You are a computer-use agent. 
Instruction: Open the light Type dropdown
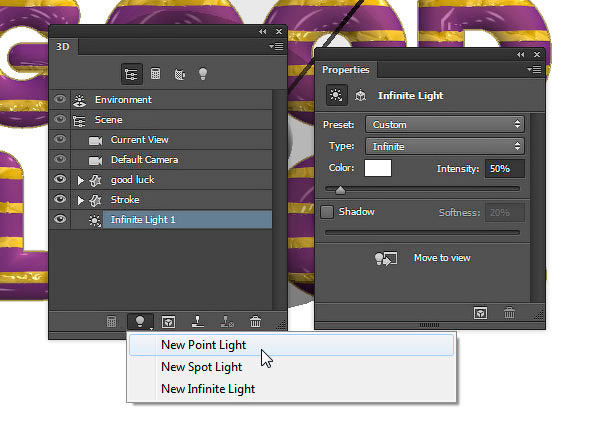pyautogui.click(x=445, y=146)
